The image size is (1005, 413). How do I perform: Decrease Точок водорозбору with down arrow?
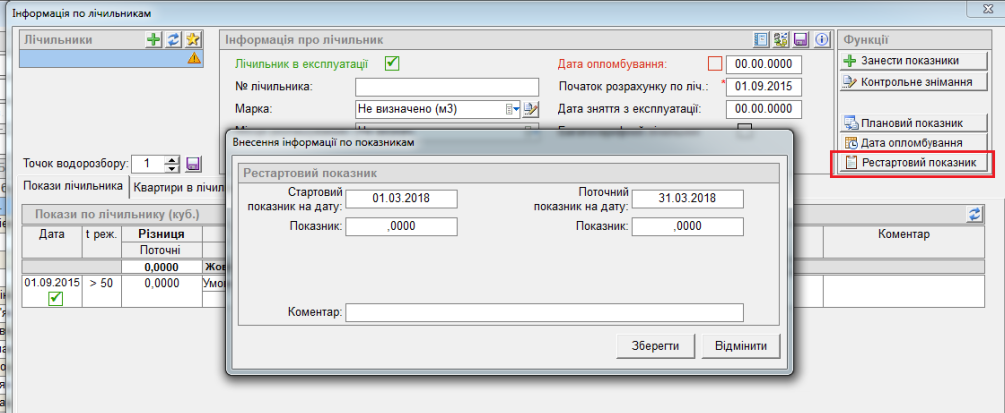(x=172, y=168)
